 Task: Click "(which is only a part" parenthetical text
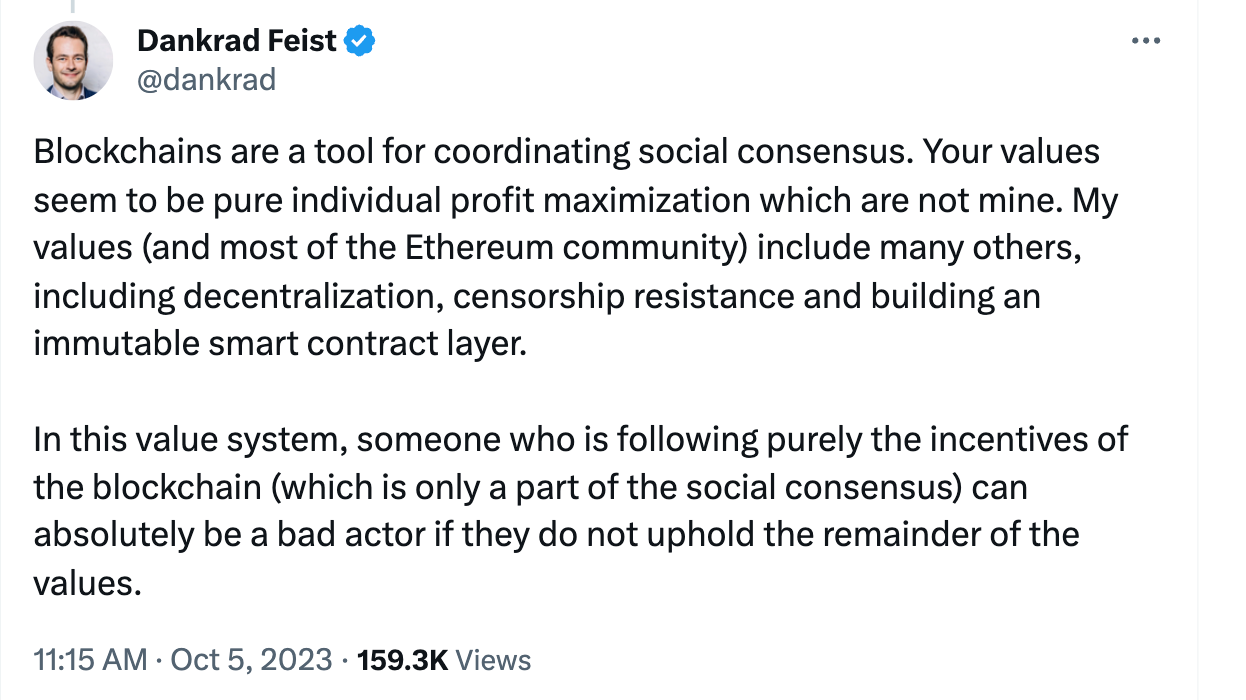coord(439,487)
